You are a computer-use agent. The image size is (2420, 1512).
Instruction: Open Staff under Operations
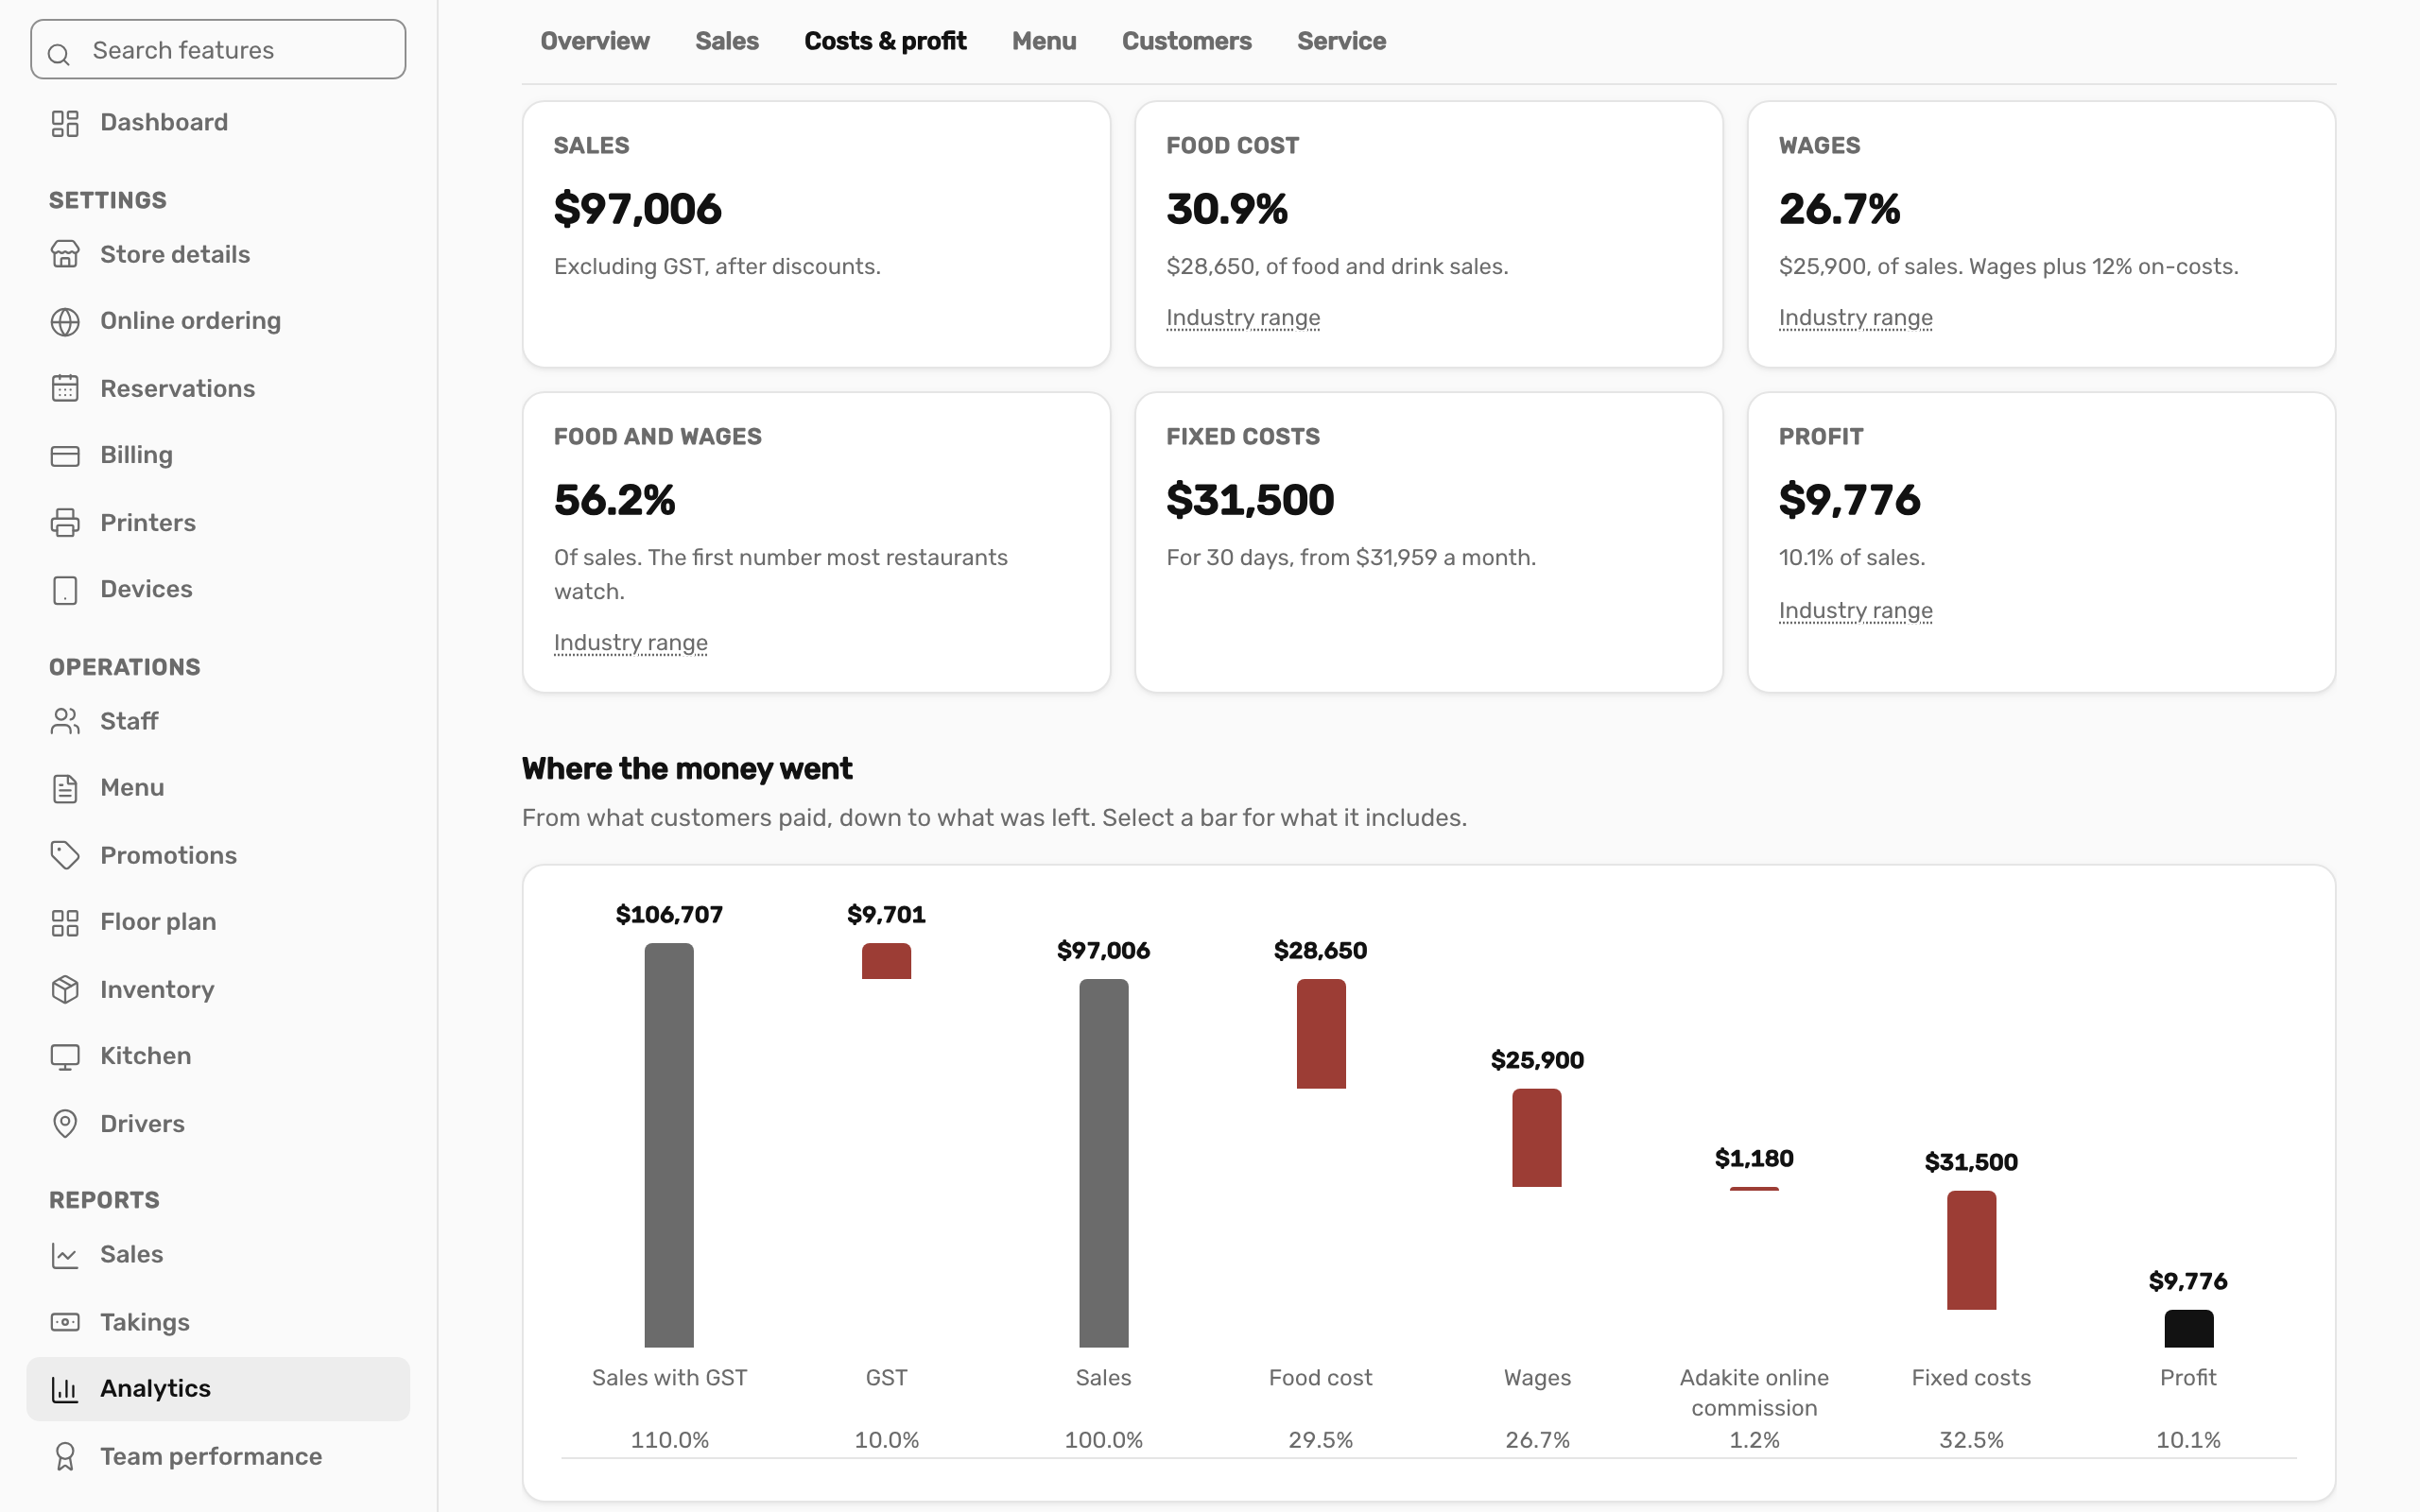(x=218, y=721)
